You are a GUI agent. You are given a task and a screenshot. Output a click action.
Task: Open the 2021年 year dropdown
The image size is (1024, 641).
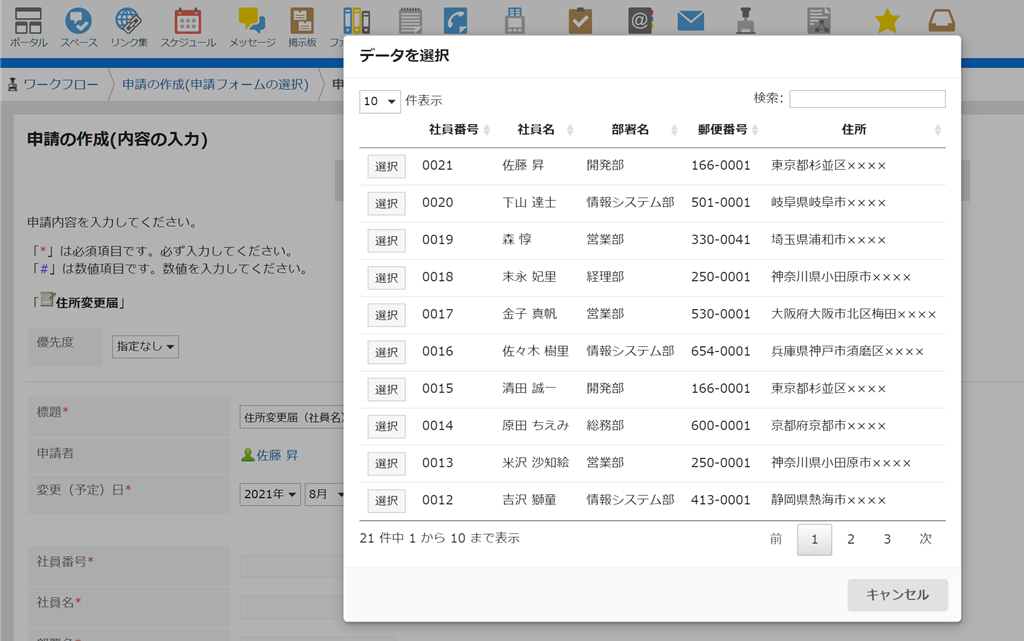pos(270,494)
